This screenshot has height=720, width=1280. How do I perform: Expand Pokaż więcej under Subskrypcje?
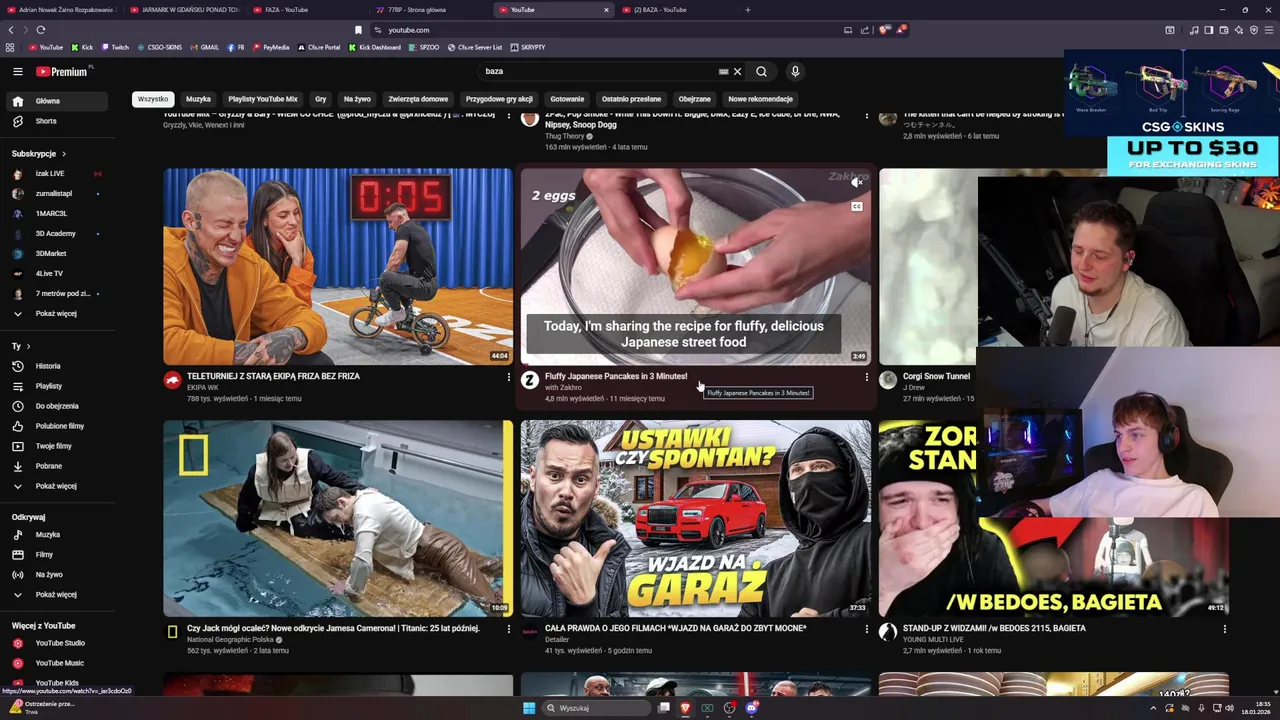point(55,313)
